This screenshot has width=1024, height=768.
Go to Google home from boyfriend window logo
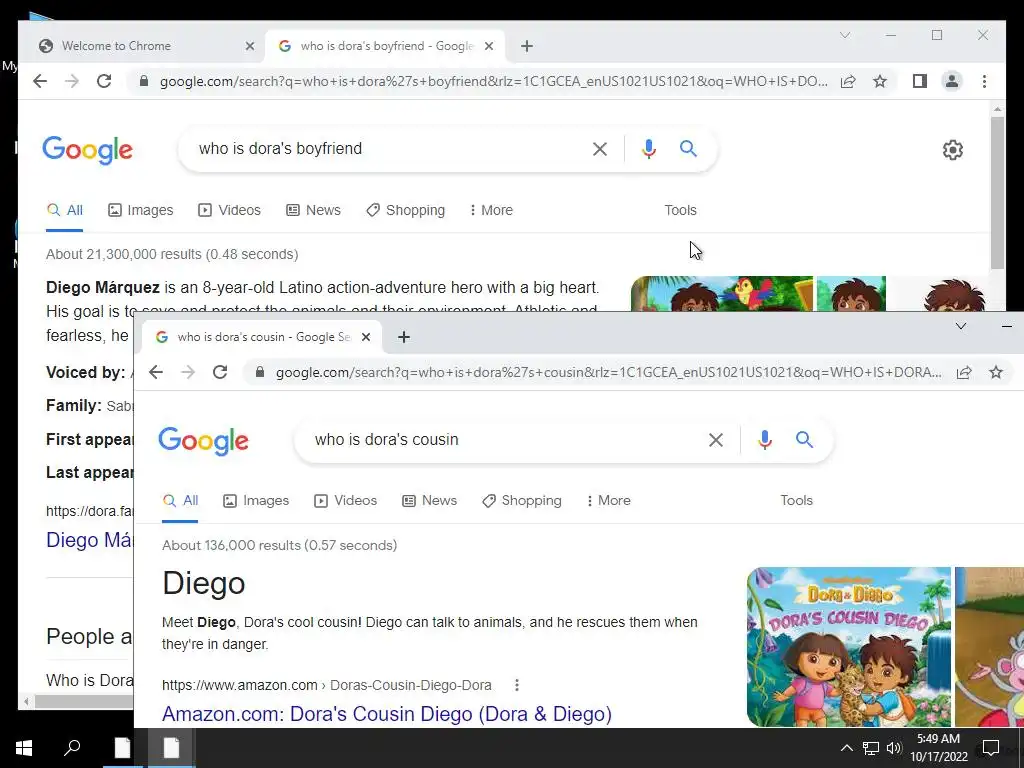pos(88,150)
